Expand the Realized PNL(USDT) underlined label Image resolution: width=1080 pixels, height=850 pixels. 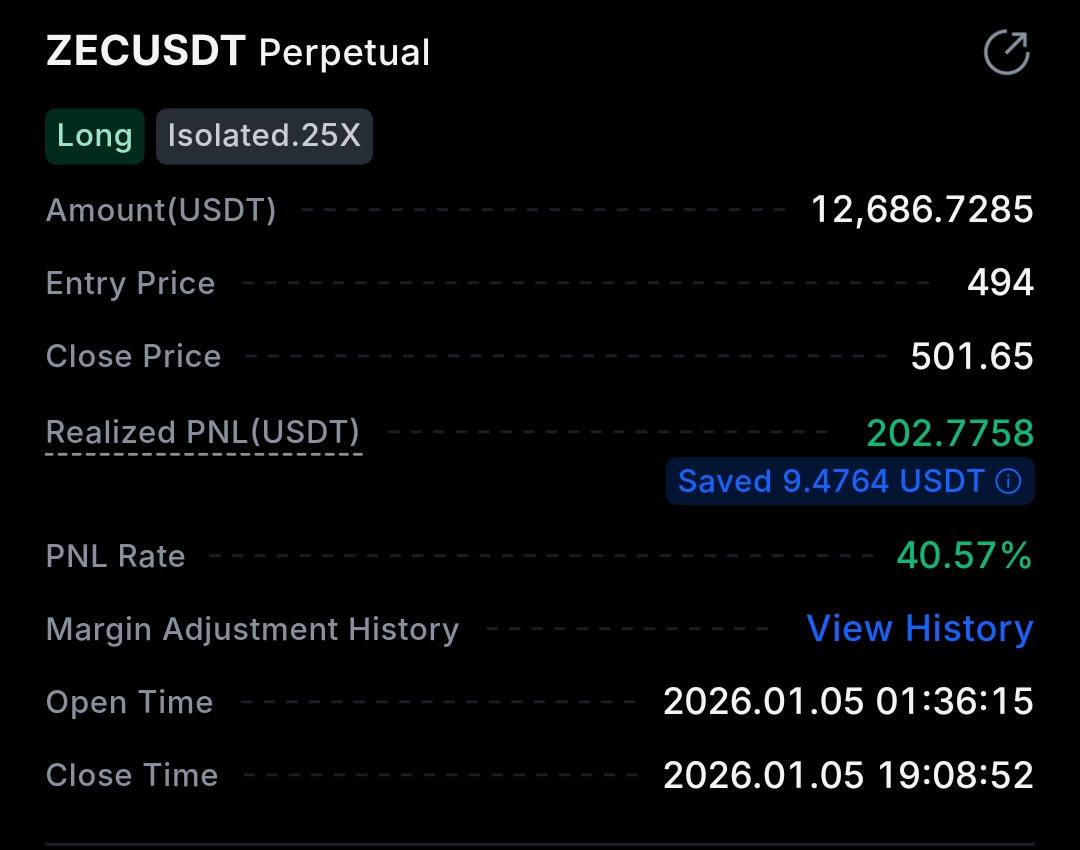pos(203,432)
